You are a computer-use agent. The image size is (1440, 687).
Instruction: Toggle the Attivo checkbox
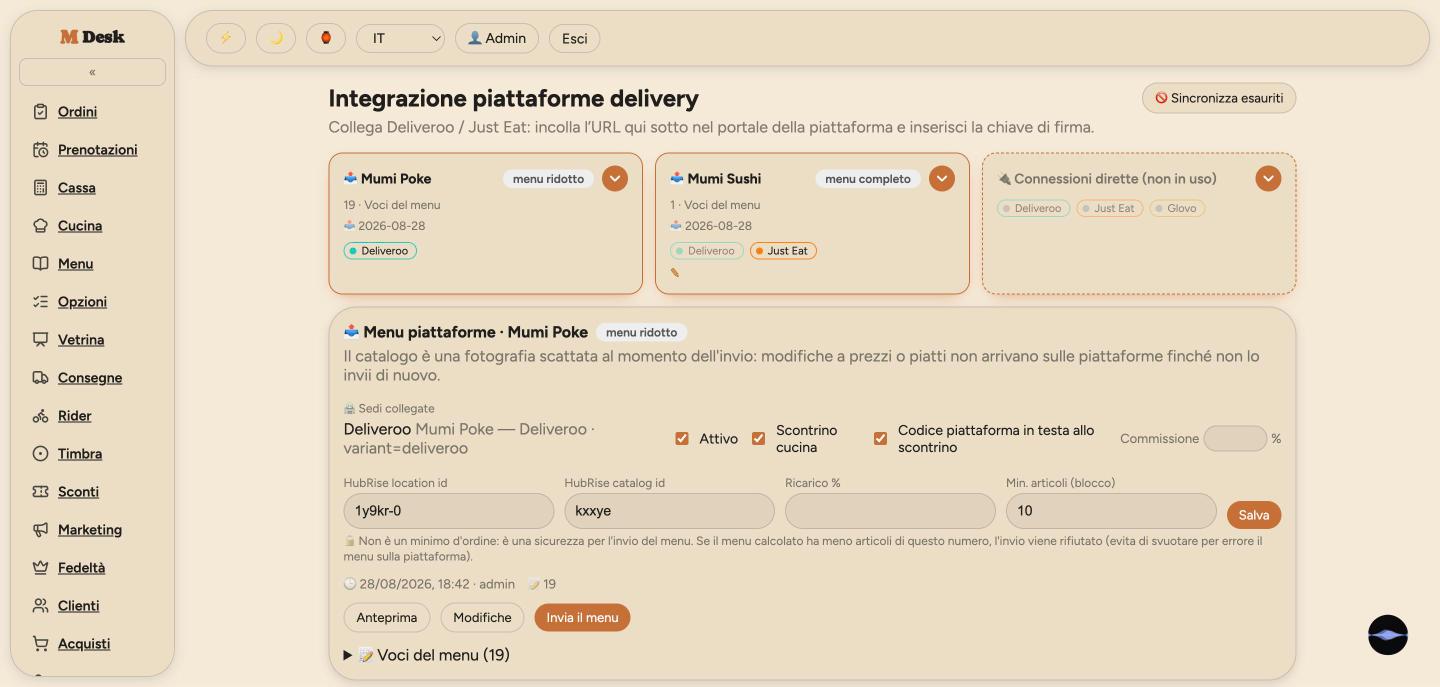click(682, 439)
